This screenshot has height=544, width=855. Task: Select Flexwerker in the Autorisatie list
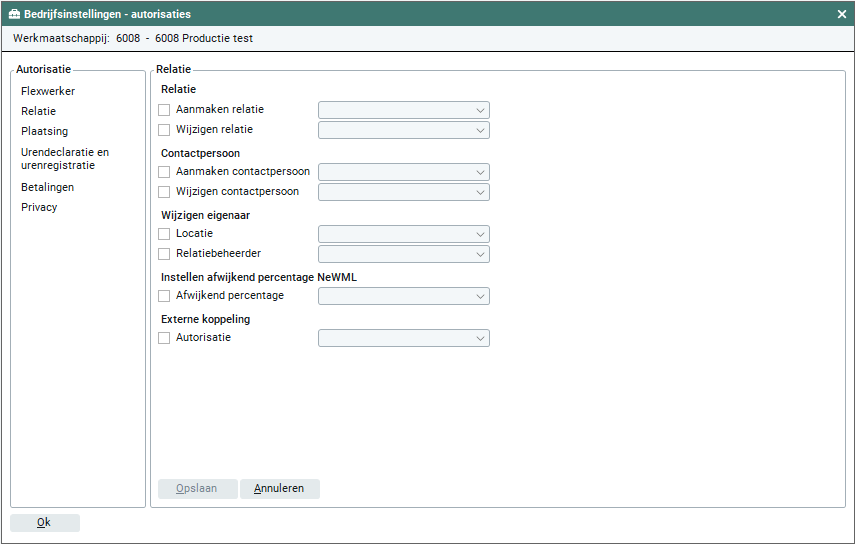coord(48,91)
